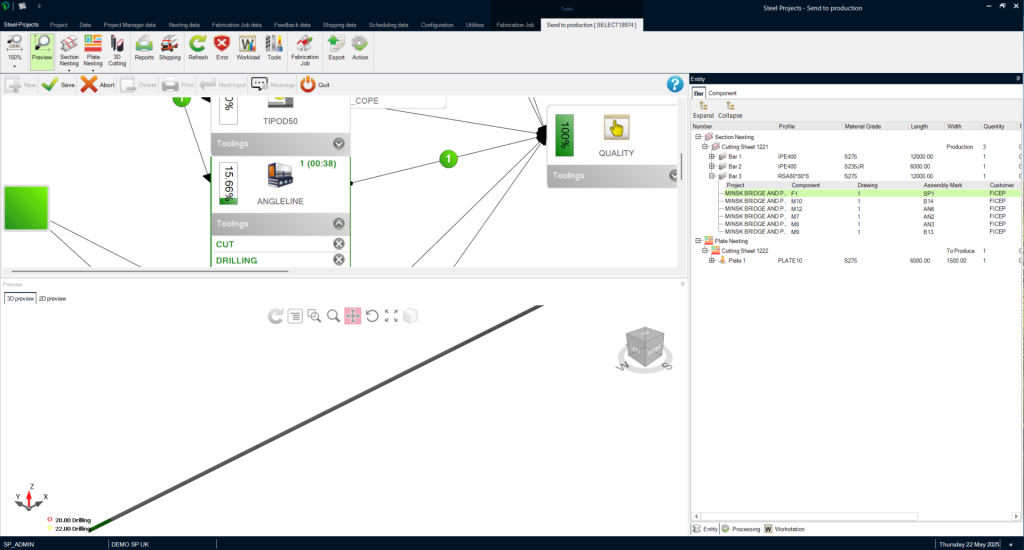Screen dimensions: 1024x550
Task: Expand the Bar 1 tree node
Action: [x=711, y=157]
